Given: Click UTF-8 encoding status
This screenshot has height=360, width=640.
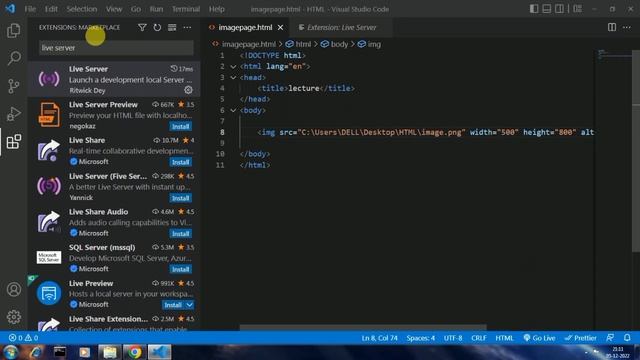Looking at the screenshot, I should tap(453, 338).
